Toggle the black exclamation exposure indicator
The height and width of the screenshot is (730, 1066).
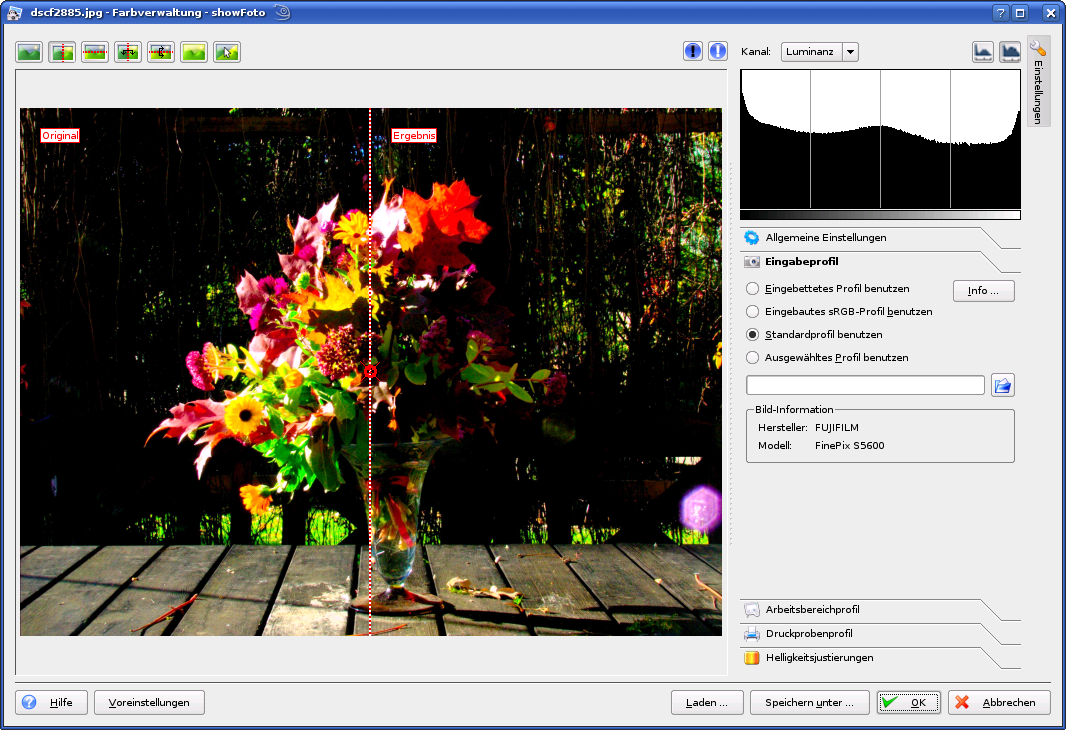[x=693, y=52]
